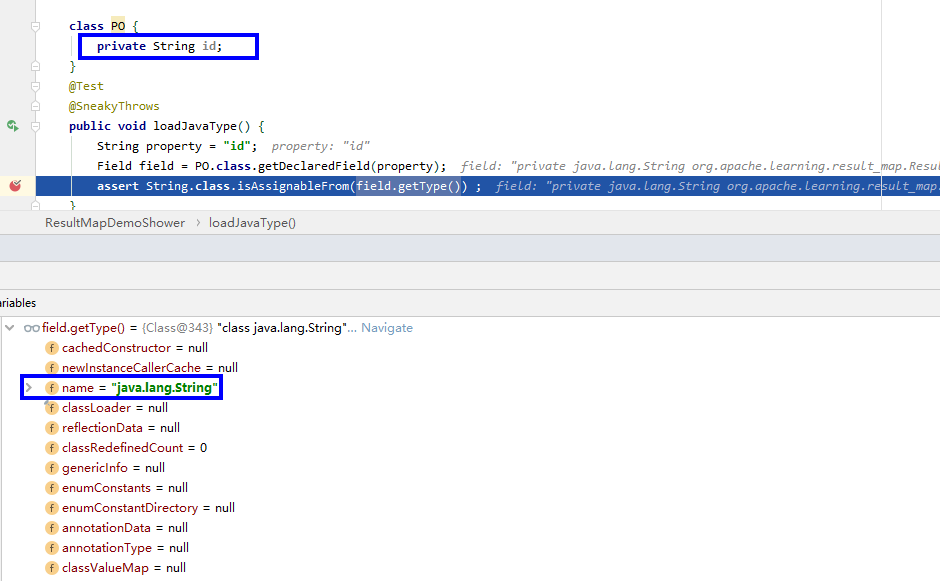Viewport: 940px width, 581px height.
Task: Click the field icon of enumConstantDirectory
Action: [x=52, y=508]
